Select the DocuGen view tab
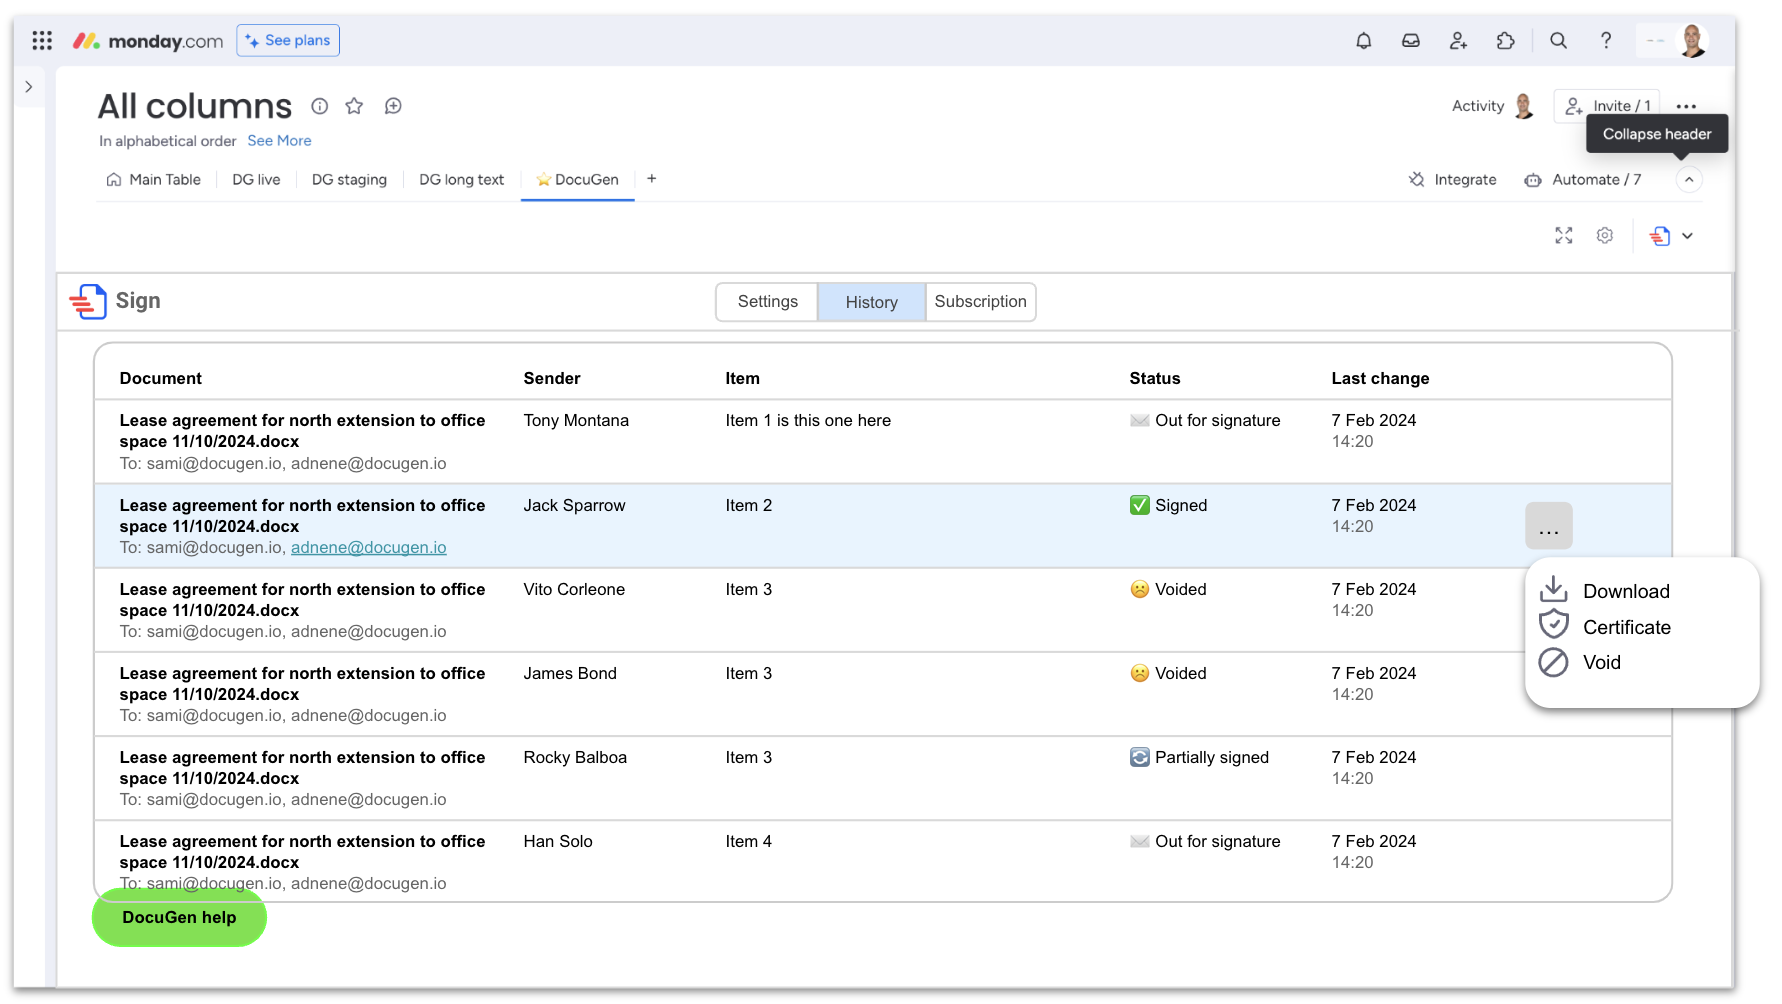 pos(577,180)
